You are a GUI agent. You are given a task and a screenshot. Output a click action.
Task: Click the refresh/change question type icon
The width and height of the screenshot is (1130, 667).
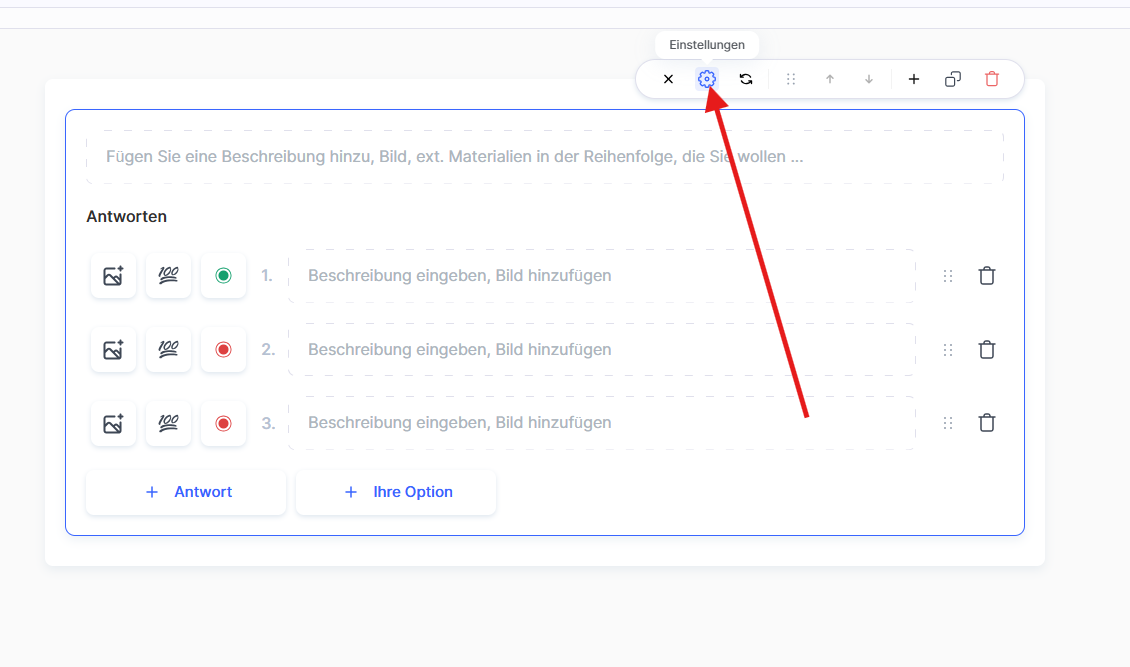coord(746,79)
